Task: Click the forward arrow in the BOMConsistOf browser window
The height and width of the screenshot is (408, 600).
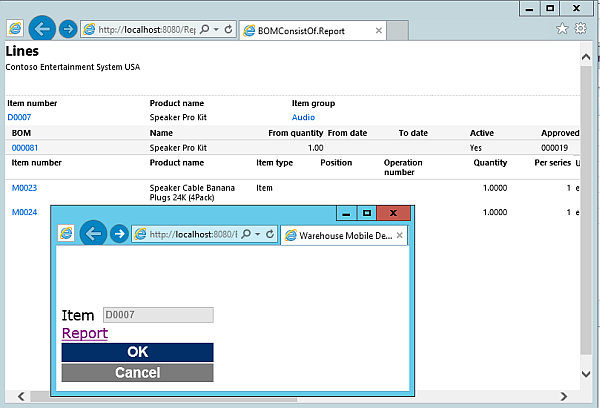Action: [x=68, y=30]
